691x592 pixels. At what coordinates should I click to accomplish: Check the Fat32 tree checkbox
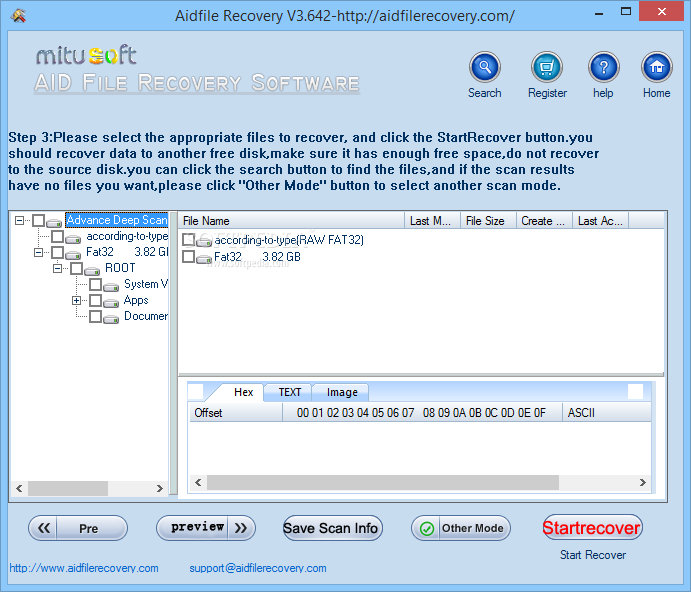coord(57,252)
